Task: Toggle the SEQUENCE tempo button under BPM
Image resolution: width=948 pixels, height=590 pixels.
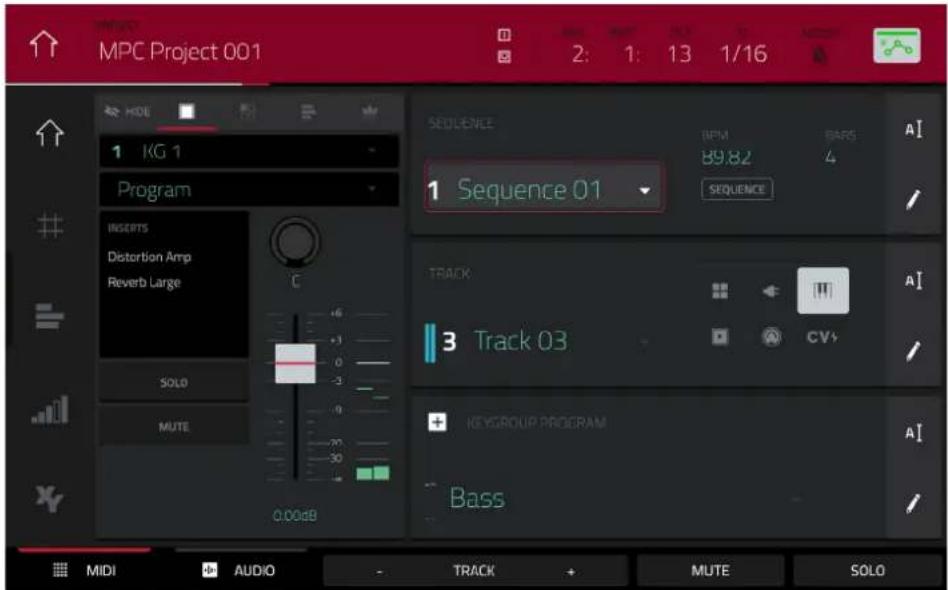Action: (x=737, y=189)
